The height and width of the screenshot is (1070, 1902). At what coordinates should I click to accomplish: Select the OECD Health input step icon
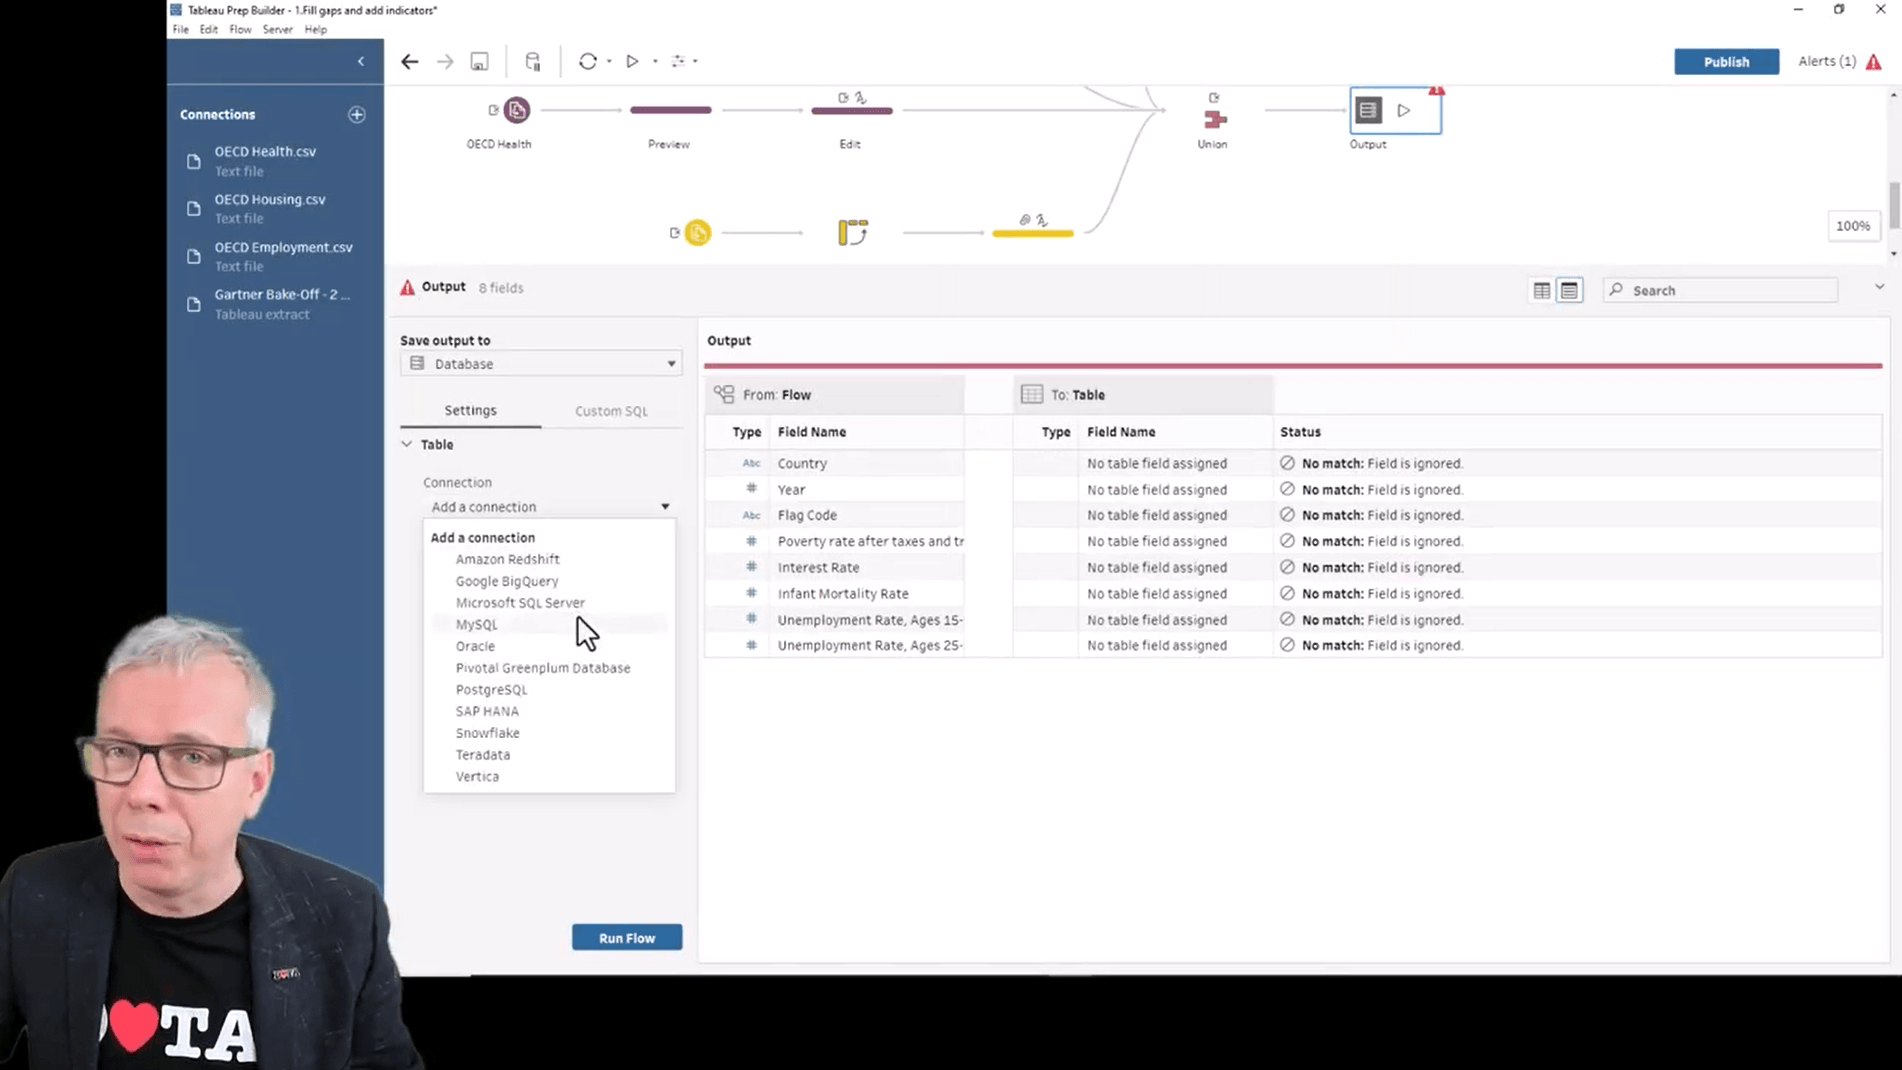pyautogui.click(x=516, y=110)
